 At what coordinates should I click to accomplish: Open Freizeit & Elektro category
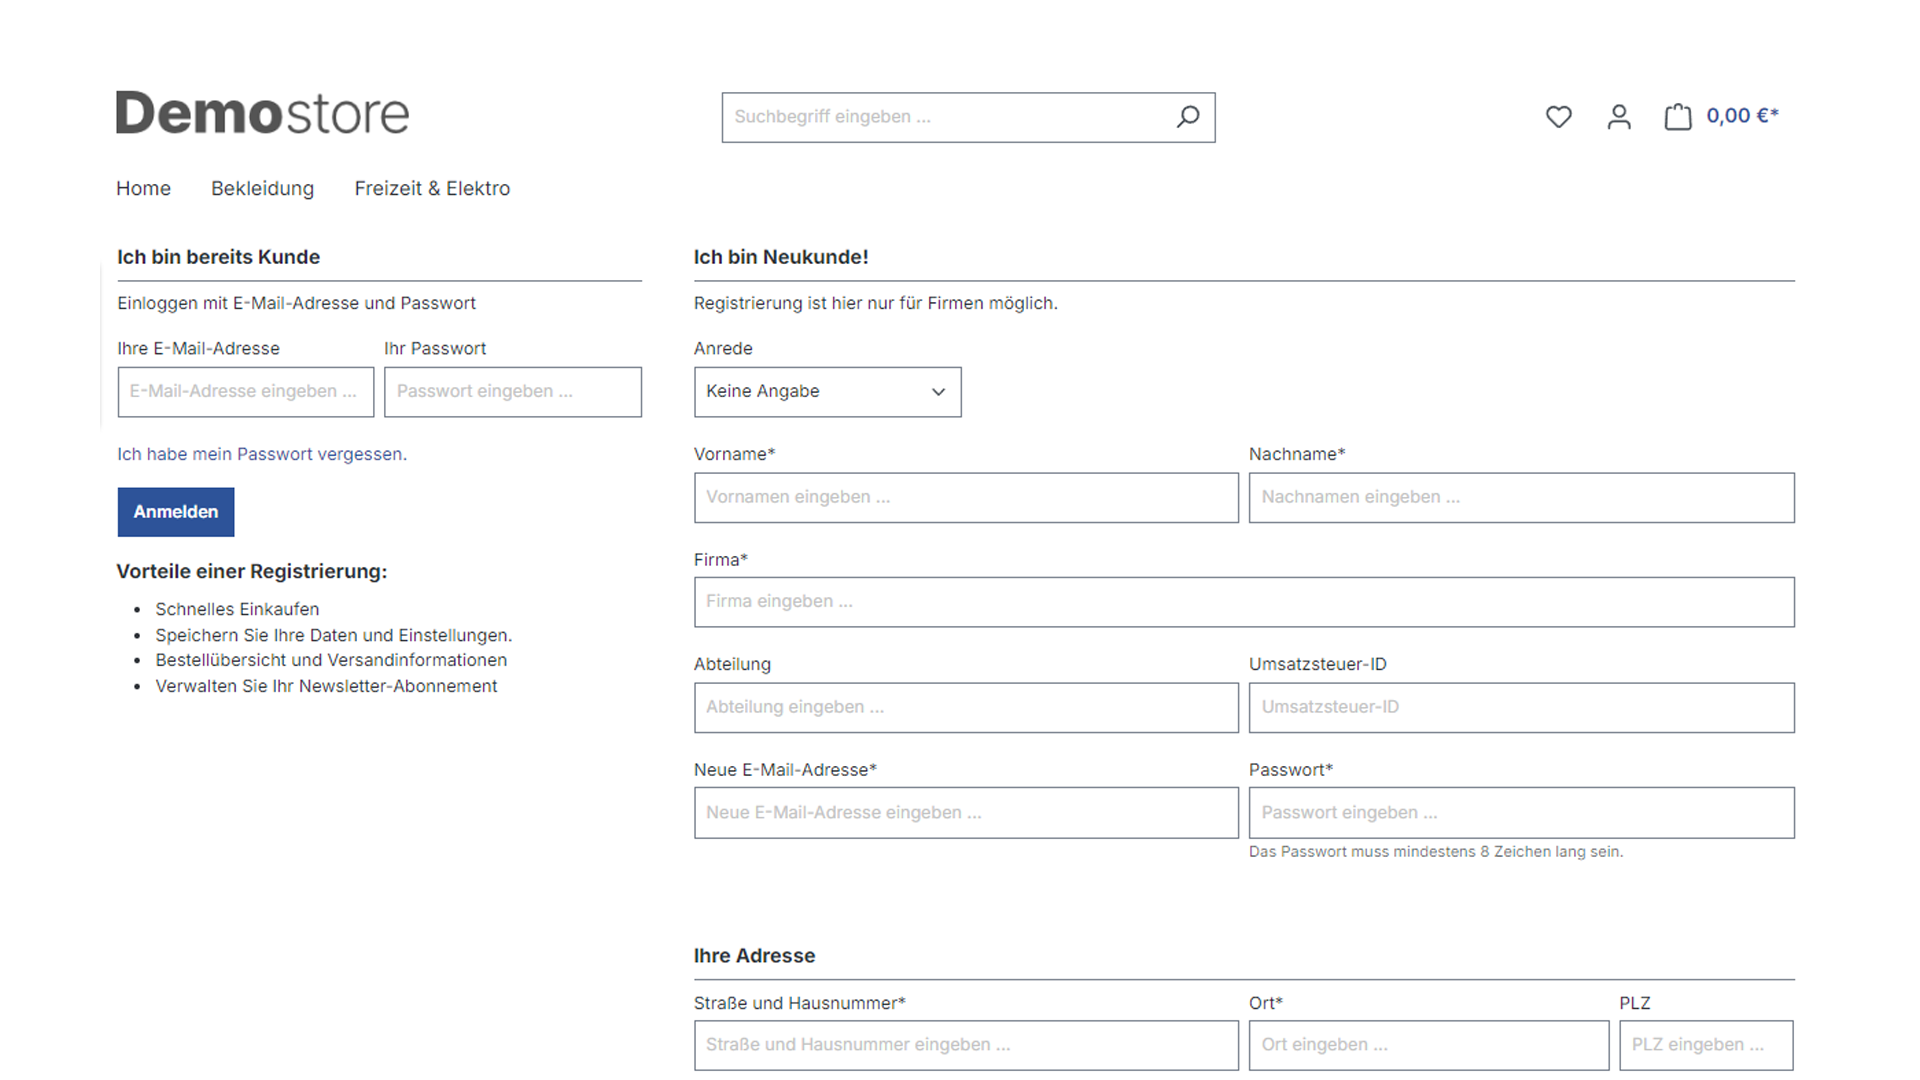[x=432, y=188]
